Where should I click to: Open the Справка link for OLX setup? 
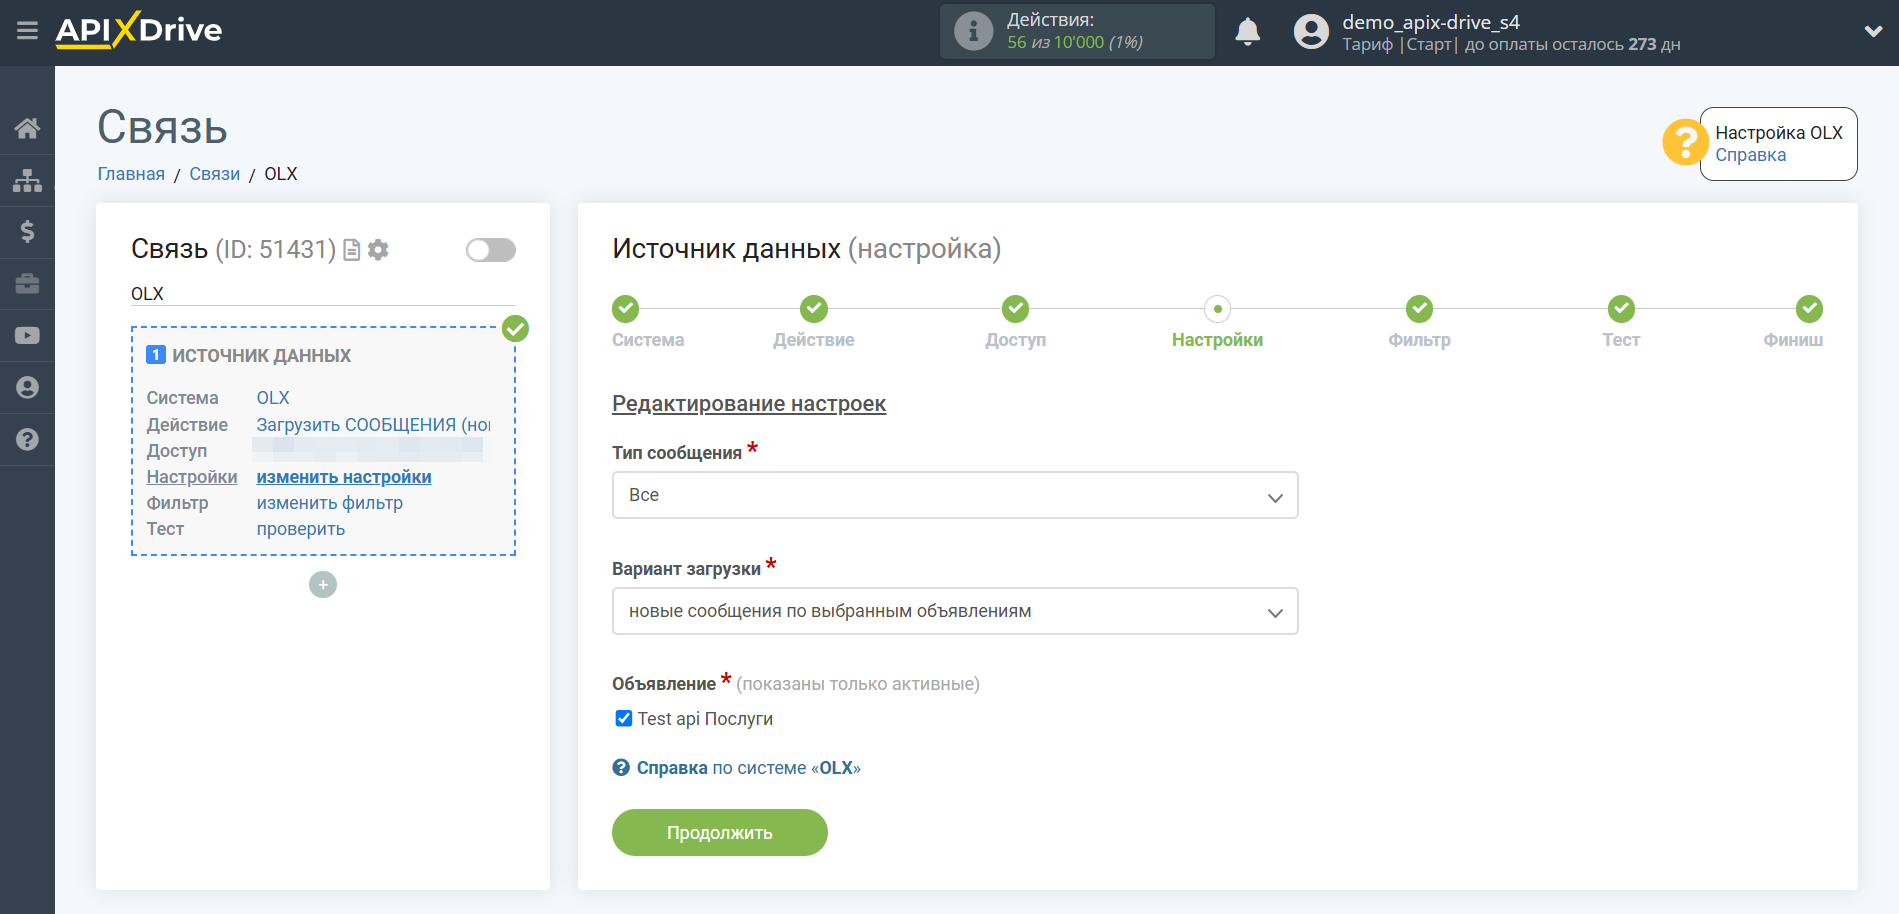[x=1750, y=155]
